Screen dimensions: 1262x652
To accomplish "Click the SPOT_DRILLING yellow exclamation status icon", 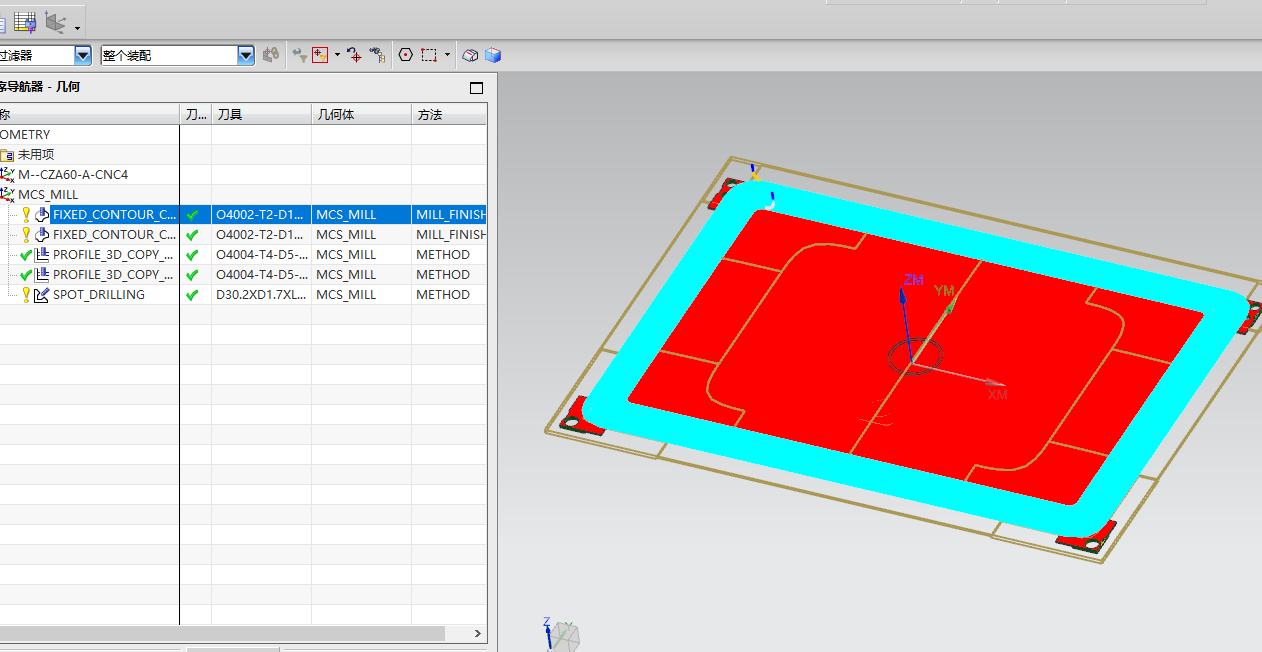I will (x=26, y=294).
